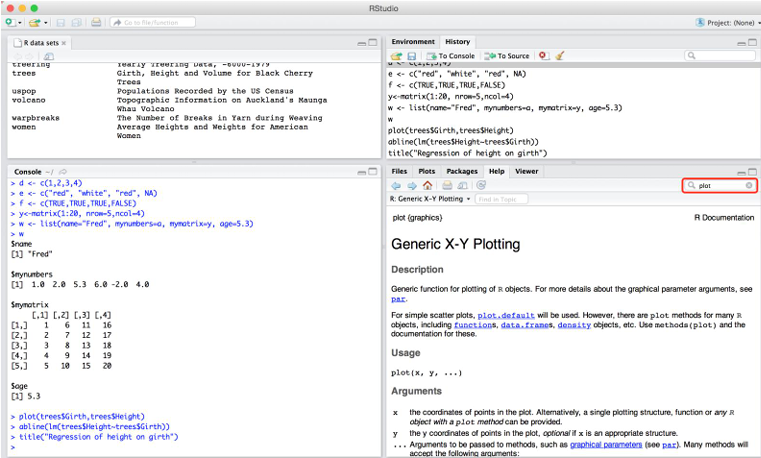Click the show in new window icon in source pane
Screen dimensions: 761x458
(x=49, y=57)
